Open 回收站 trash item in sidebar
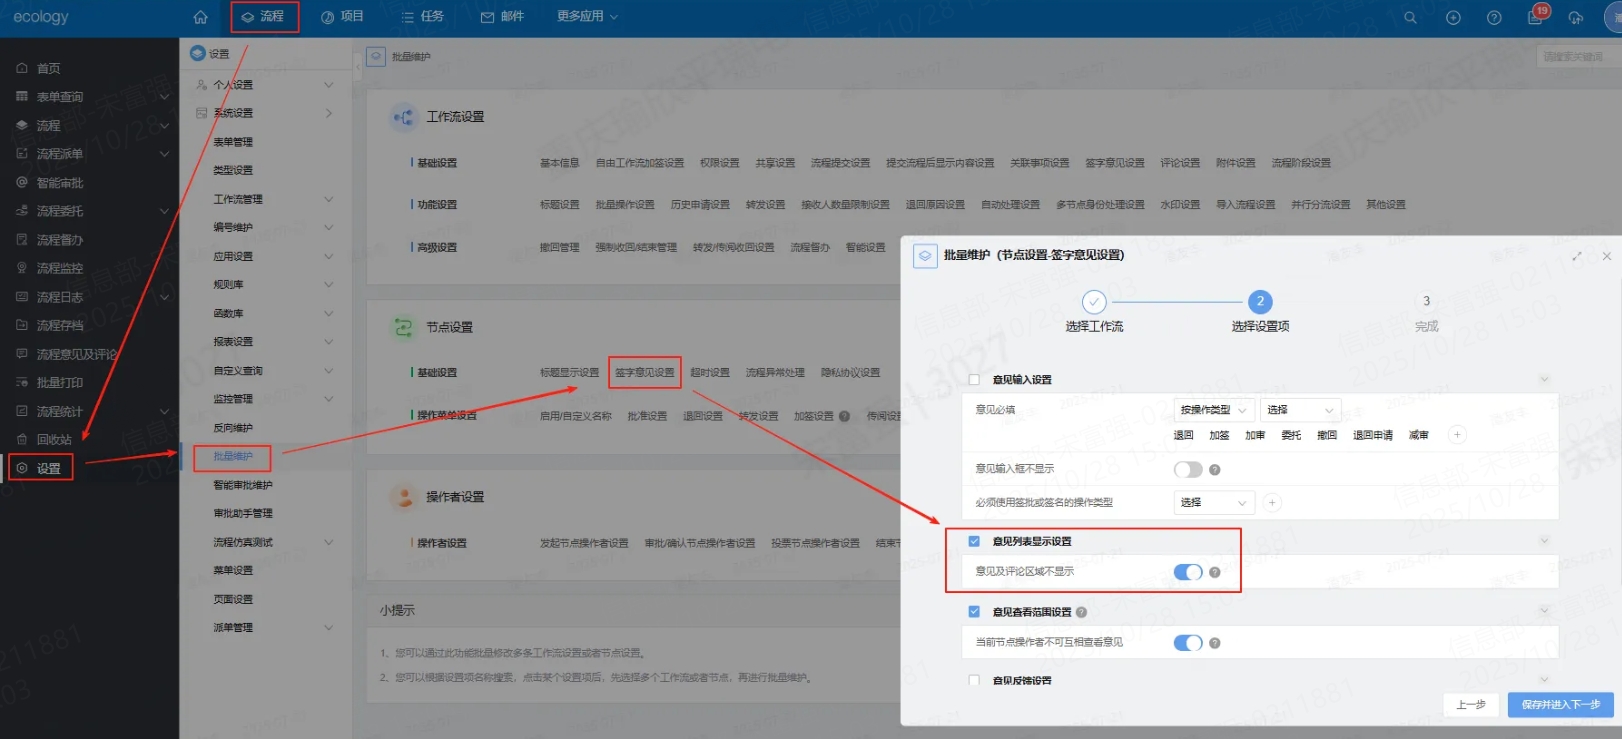 click(x=53, y=439)
